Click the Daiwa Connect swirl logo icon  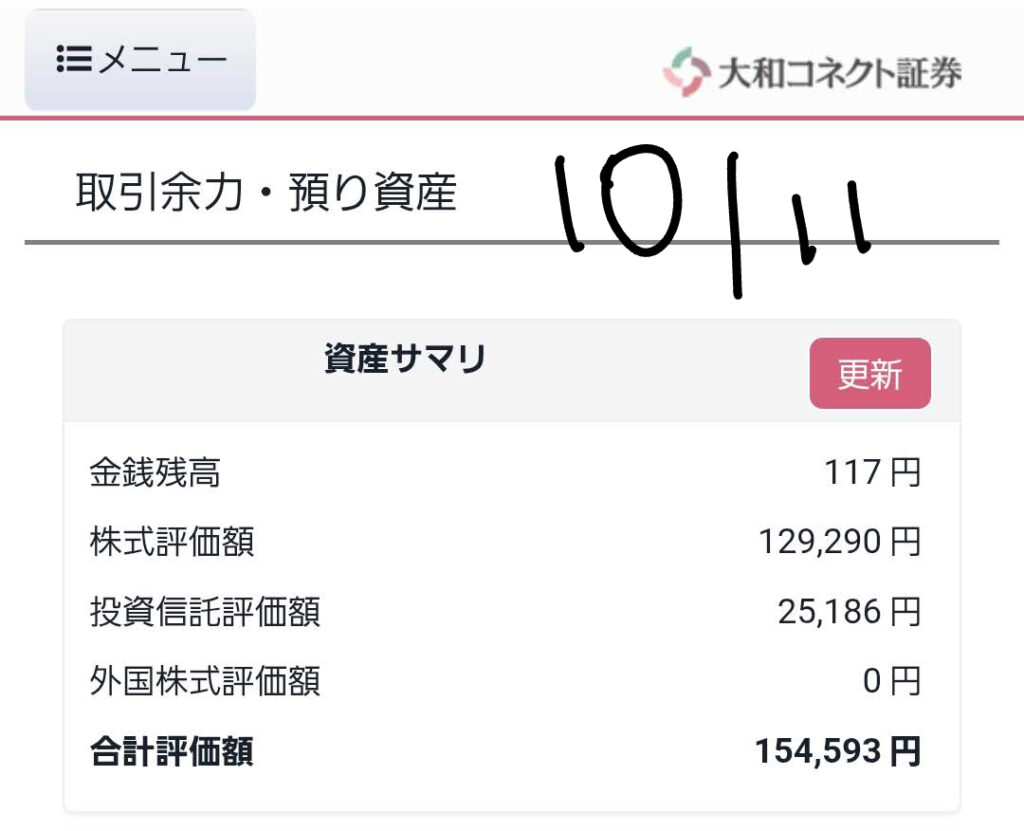[686, 73]
